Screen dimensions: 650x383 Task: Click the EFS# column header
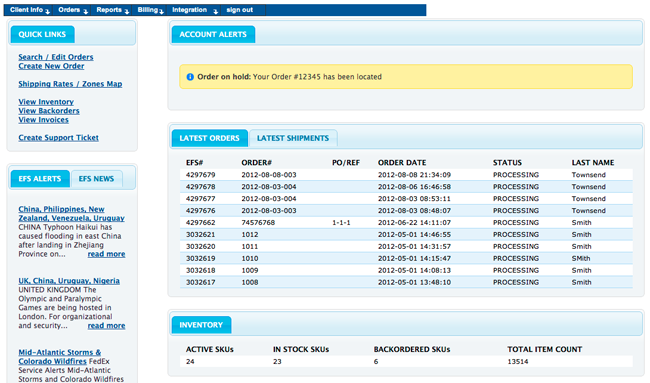[194, 162]
